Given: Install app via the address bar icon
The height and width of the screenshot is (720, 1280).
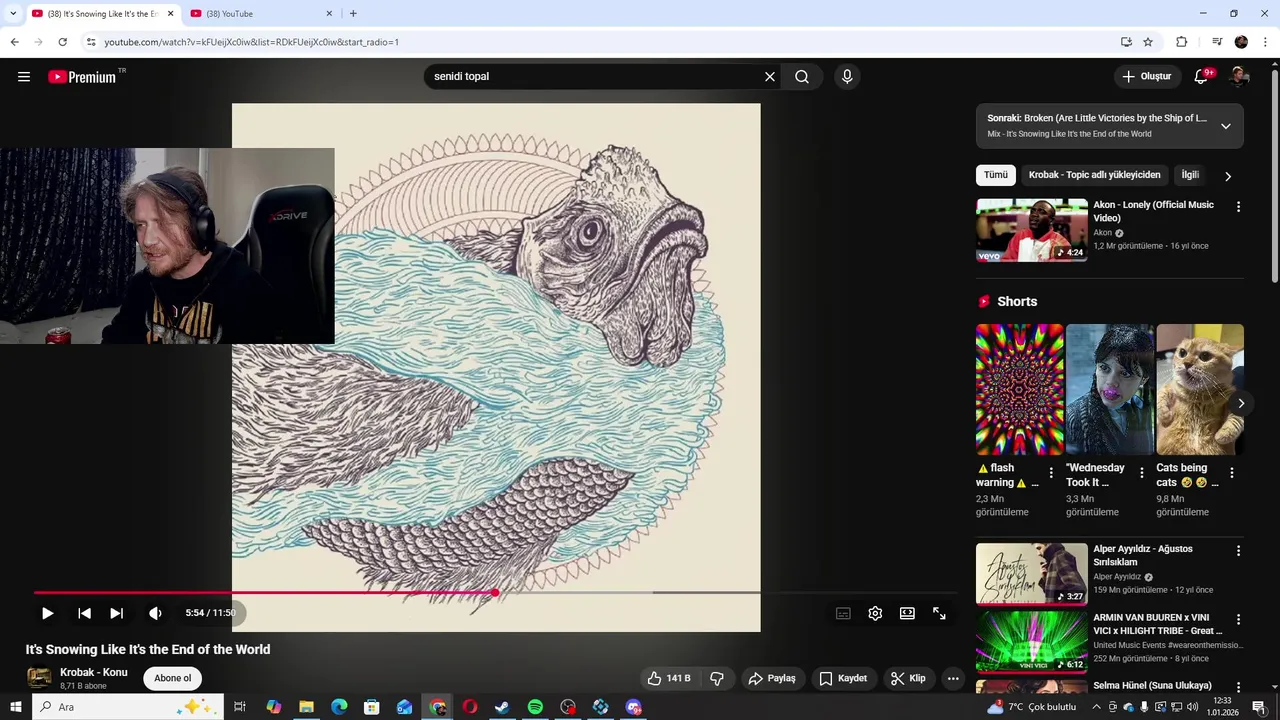Looking at the screenshot, I should tap(1126, 42).
